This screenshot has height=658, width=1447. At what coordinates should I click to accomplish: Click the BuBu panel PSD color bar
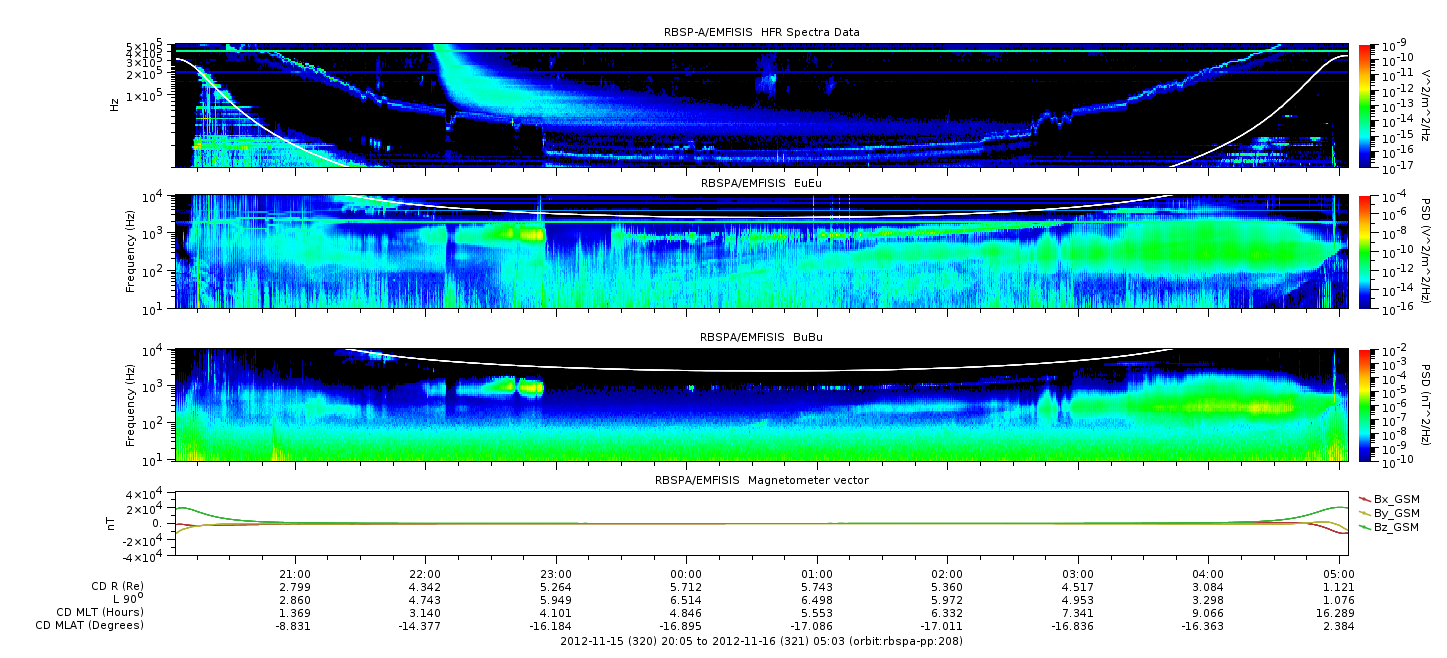click(1367, 405)
